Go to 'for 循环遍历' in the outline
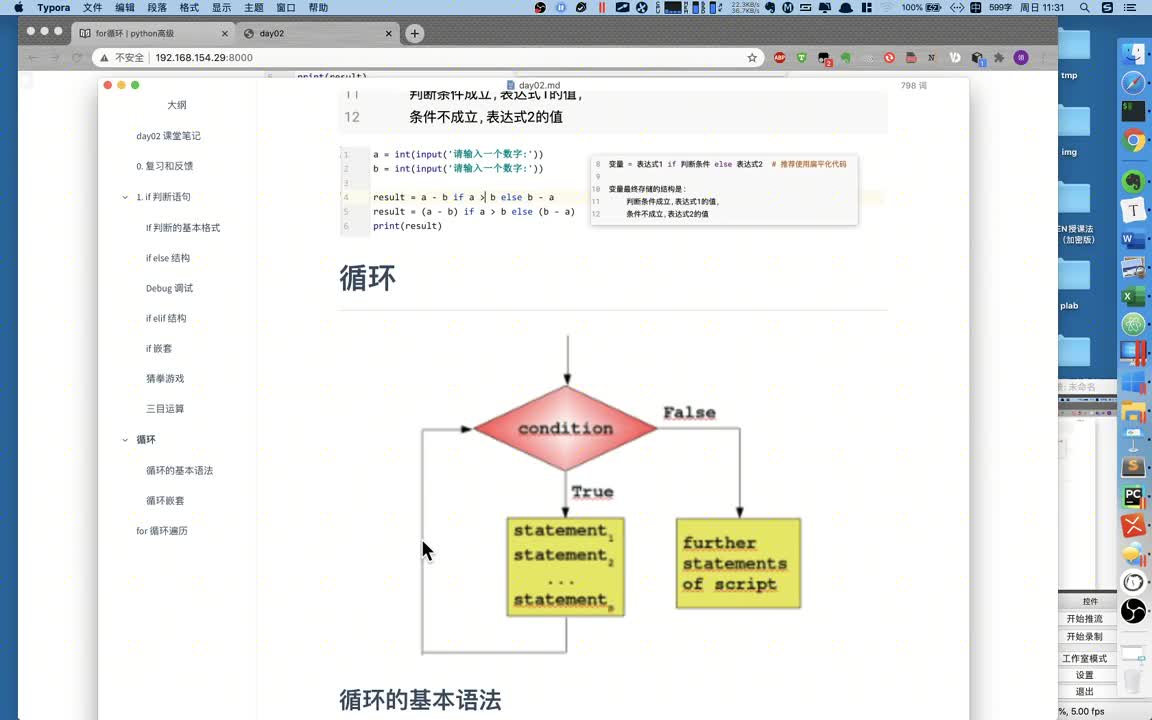This screenshot has height=720, width=1152. tap(162, 530)
